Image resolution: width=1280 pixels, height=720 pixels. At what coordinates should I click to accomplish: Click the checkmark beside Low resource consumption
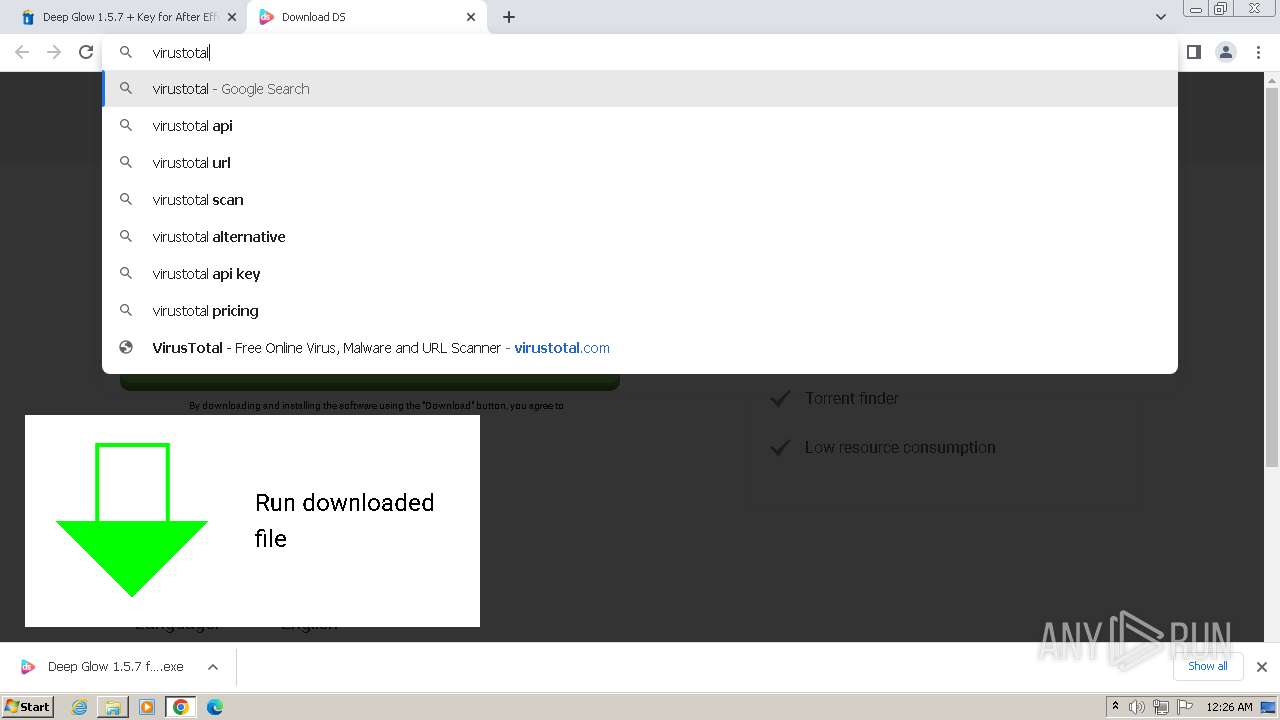pos(780,447)
